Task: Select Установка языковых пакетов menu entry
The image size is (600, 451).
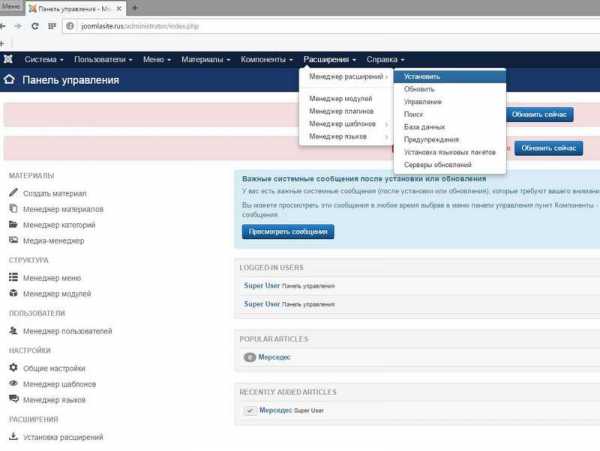Action: click(450, 152)
